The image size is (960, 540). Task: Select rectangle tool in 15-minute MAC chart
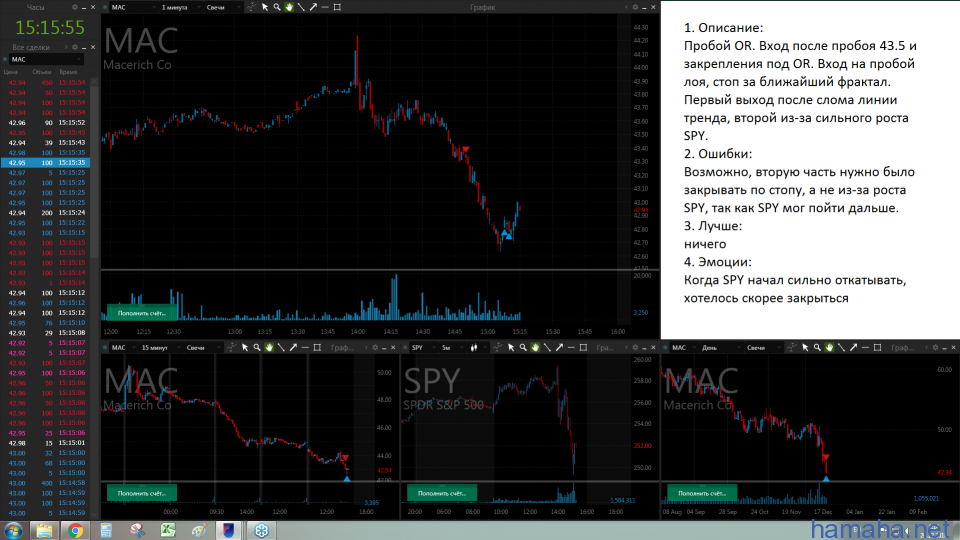[317, 348]
